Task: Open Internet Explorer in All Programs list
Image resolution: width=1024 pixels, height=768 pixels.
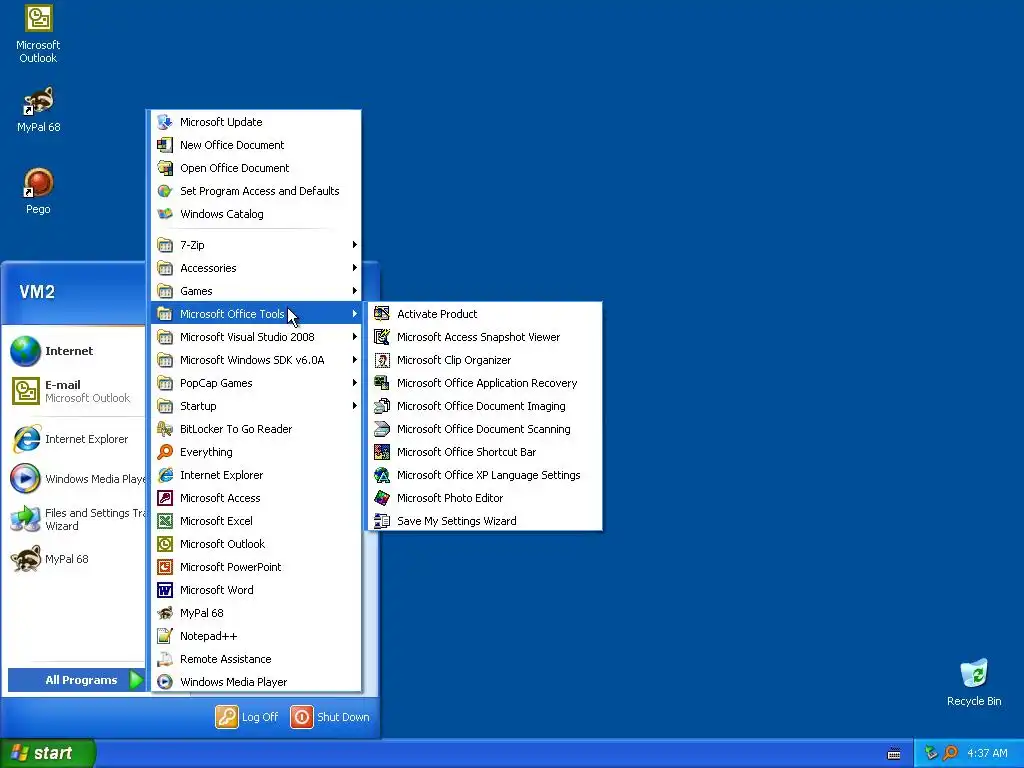Action: tap(256, 475)
